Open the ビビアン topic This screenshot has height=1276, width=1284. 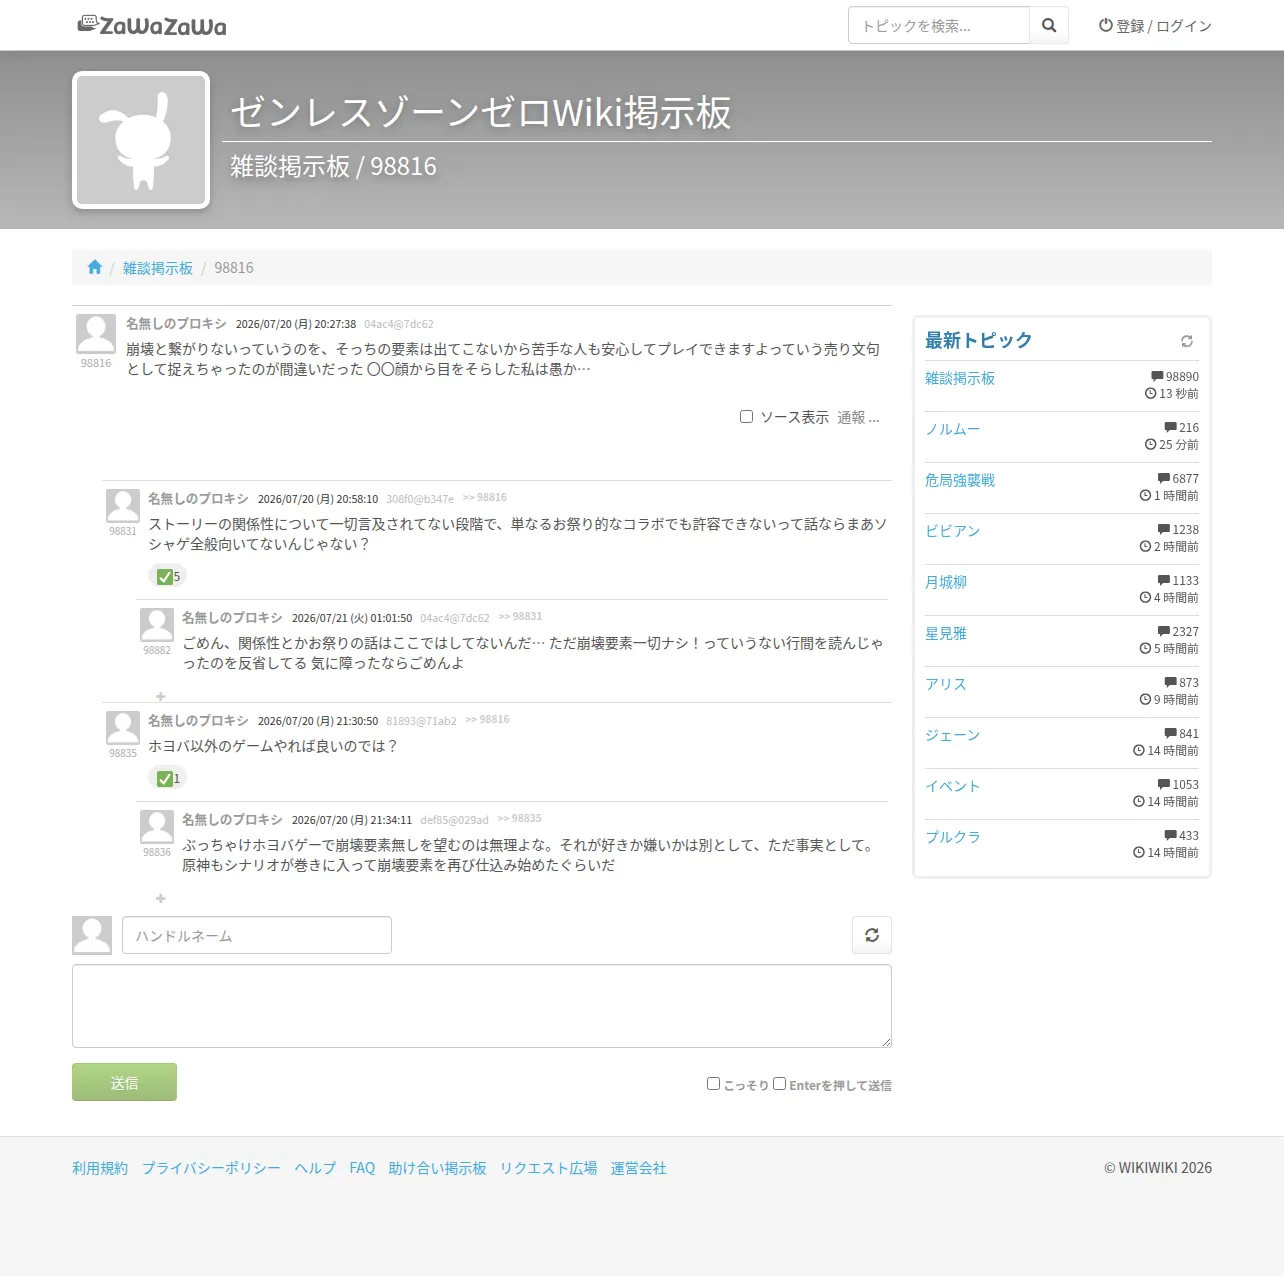(x=953, y=531)
